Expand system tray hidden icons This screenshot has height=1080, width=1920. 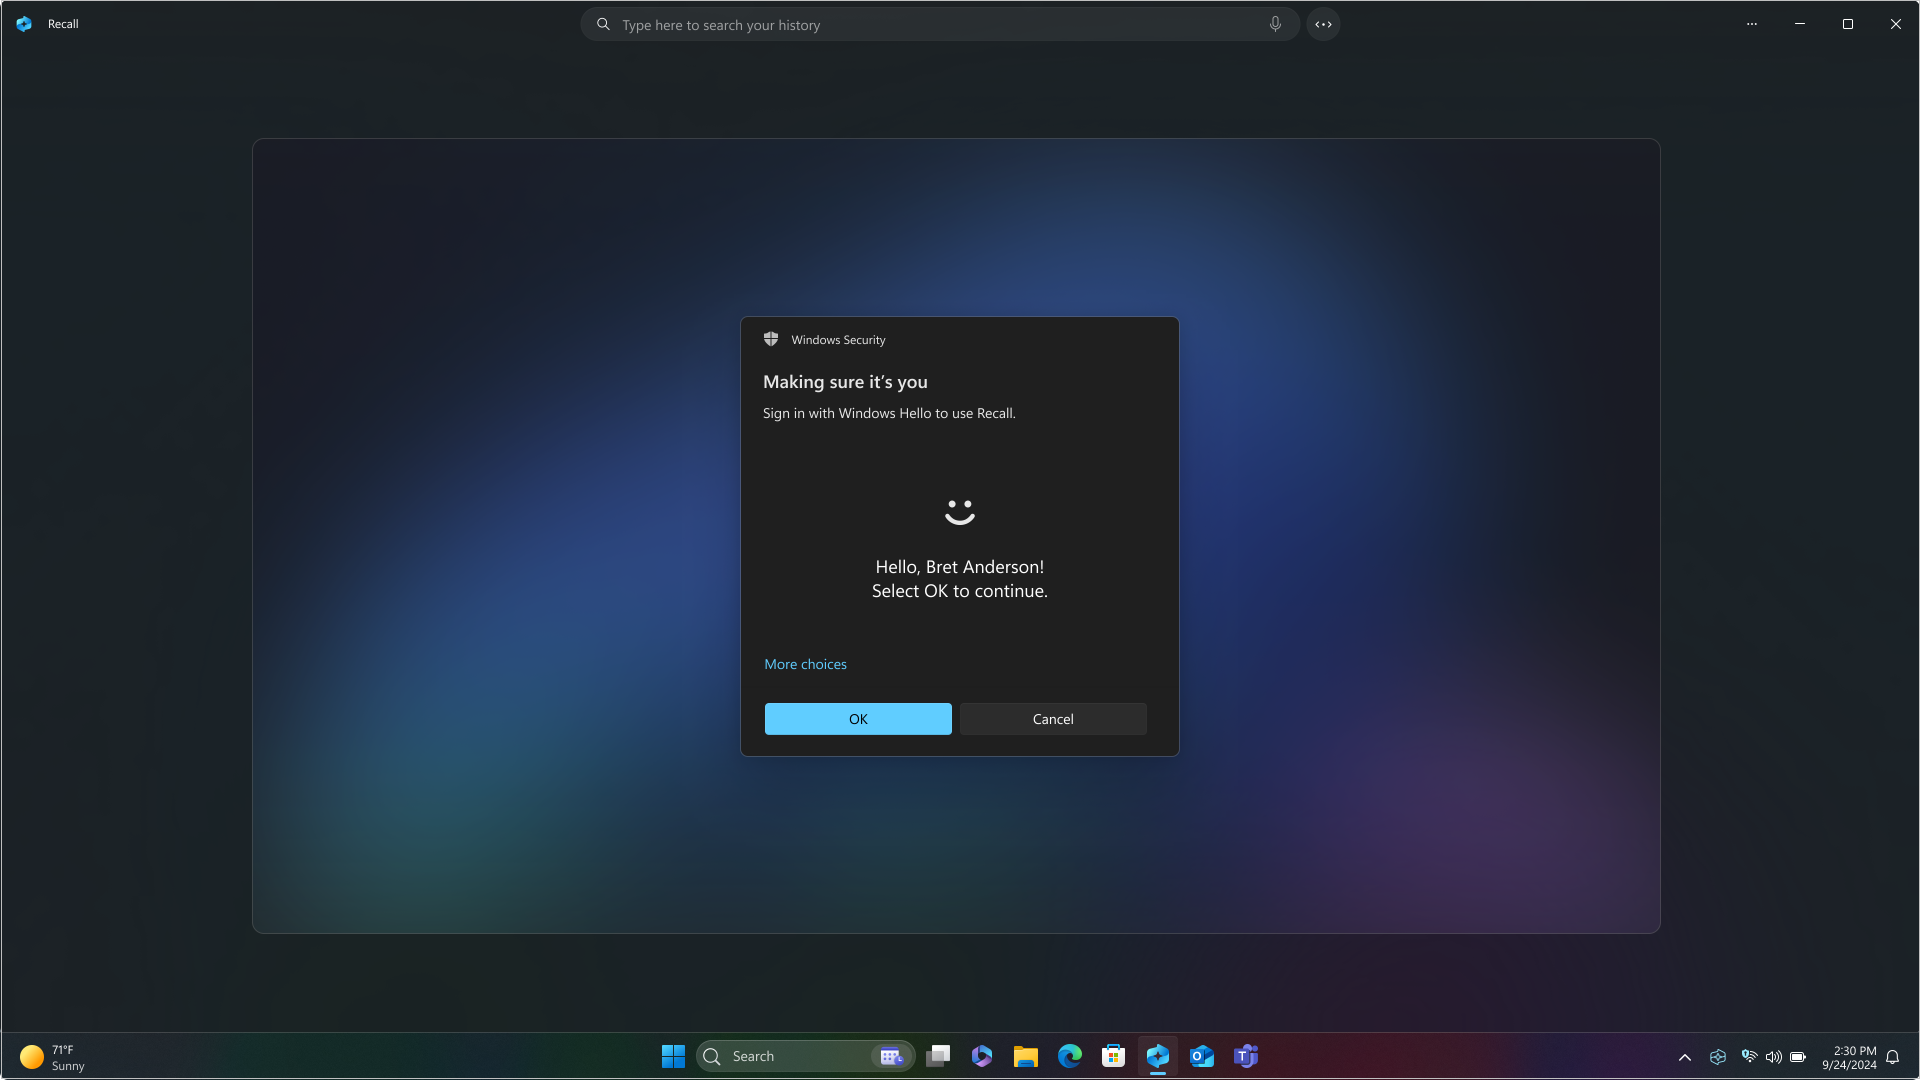click(x=1685, y=1056)
